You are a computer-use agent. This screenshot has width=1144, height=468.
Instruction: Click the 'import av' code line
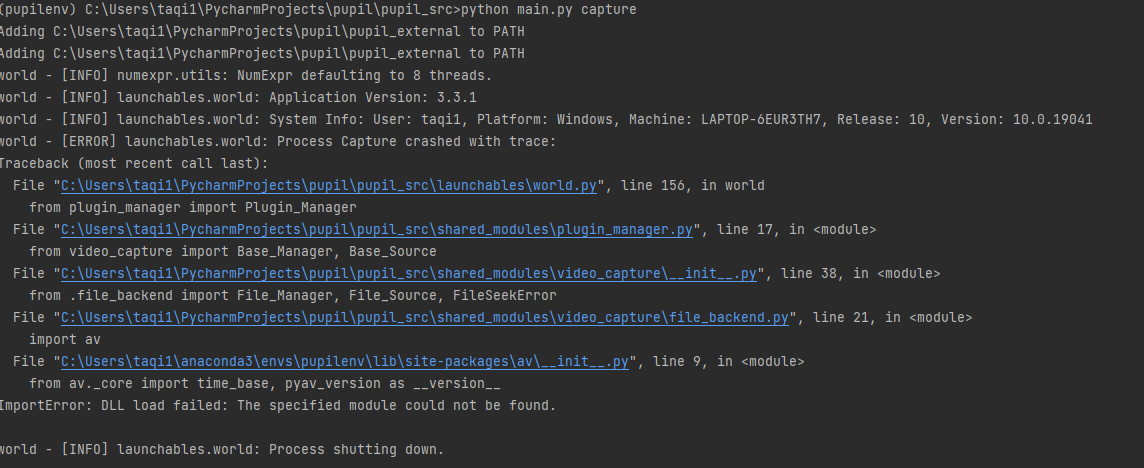(65, 340)
